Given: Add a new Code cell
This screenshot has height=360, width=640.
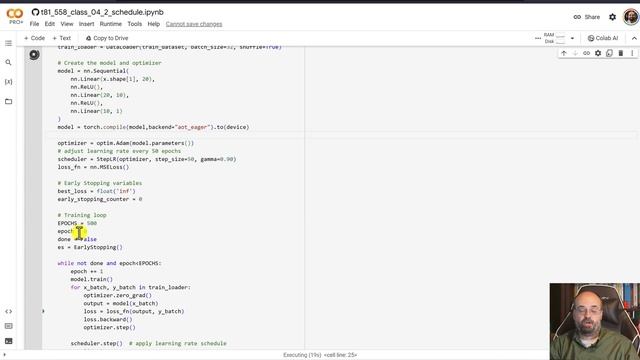Looking at the screenshot, I should point(34,38).
